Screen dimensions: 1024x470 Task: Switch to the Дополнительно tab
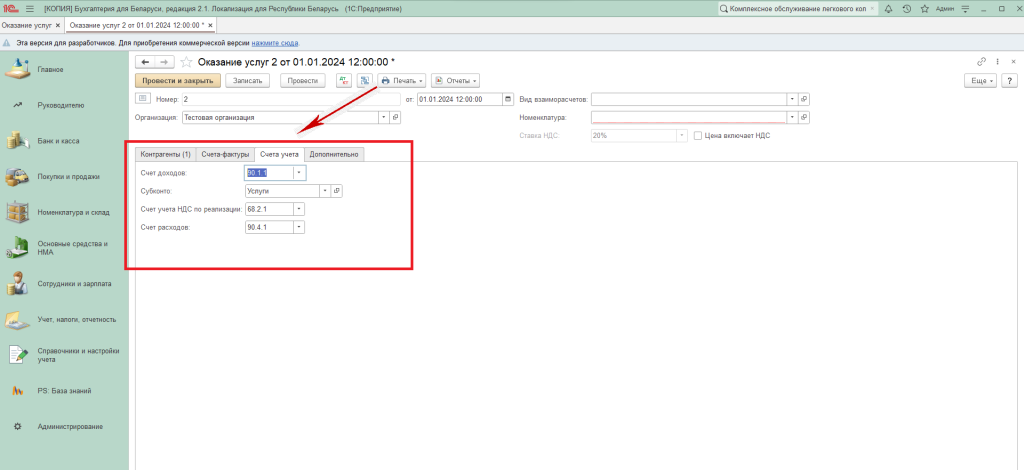(335, 154)
